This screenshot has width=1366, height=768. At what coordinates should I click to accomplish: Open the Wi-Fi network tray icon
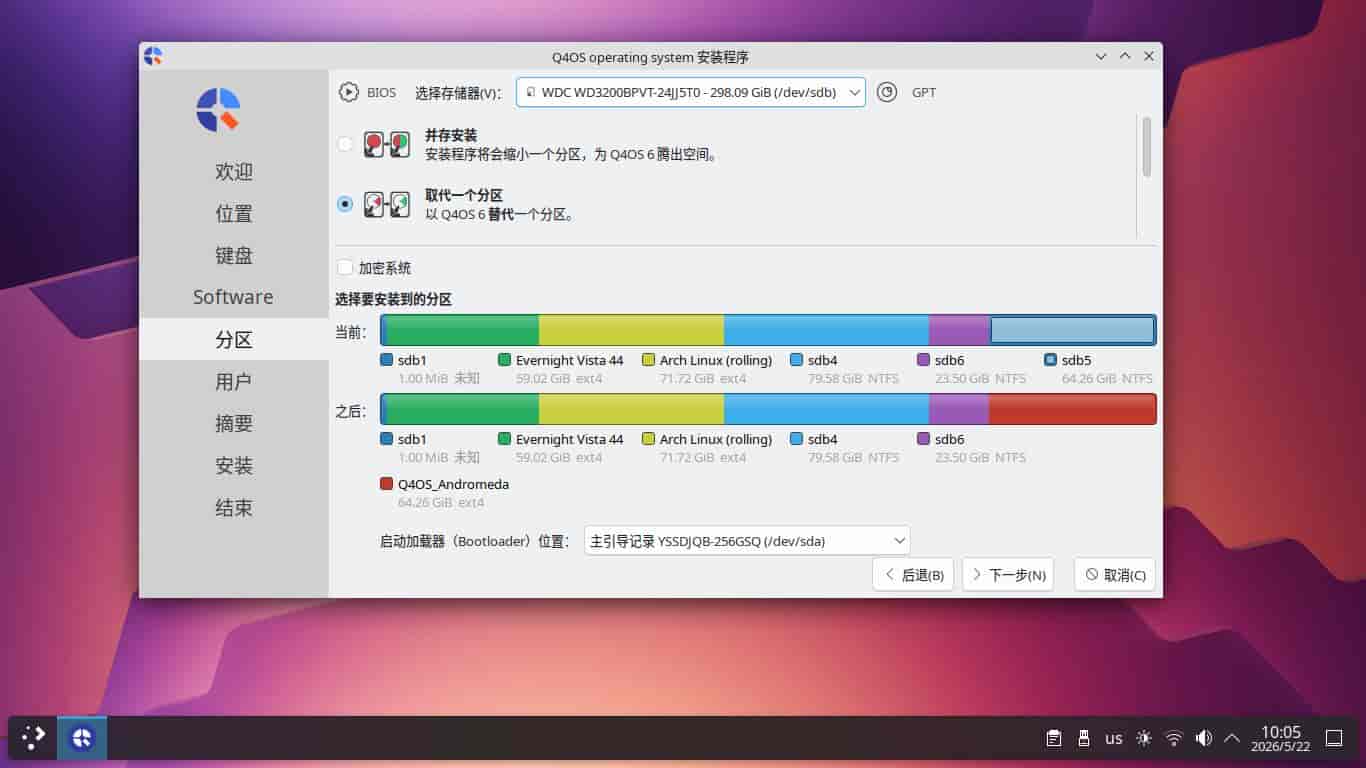[x=1174, y=738]
